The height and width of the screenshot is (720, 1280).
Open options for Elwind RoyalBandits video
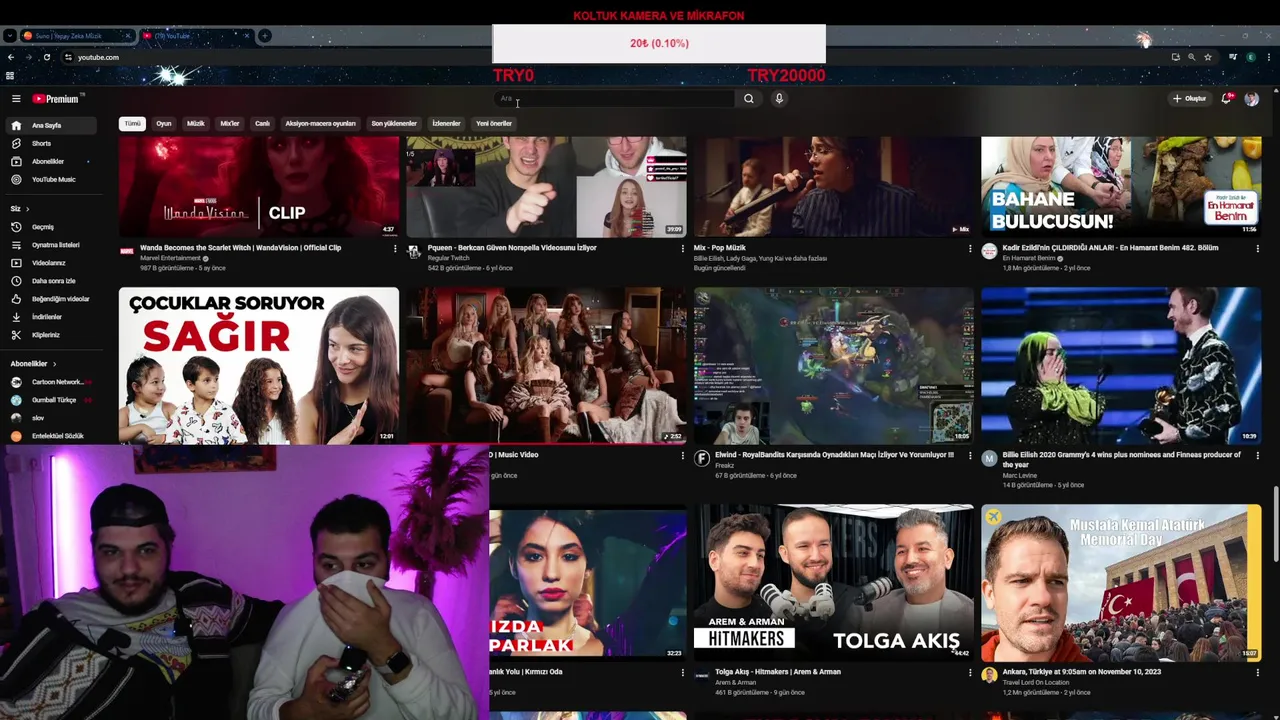[970, 455]
